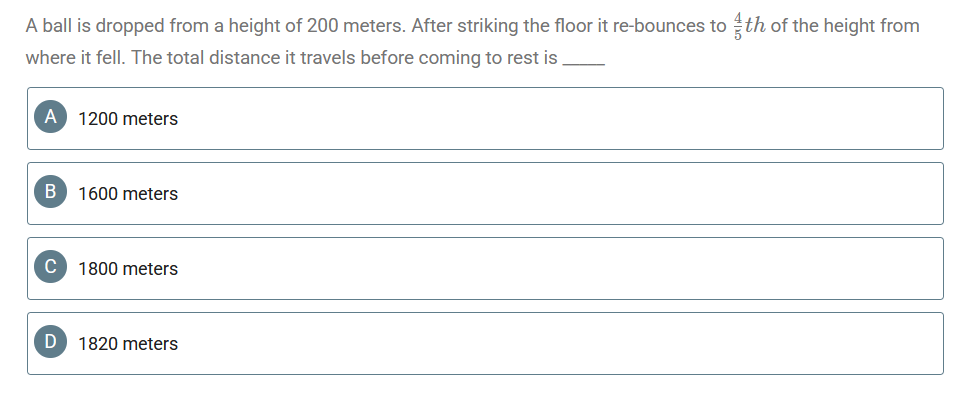Choose the circle C option badge
Viewport: 963px width, 403px height.
point(50,267)
